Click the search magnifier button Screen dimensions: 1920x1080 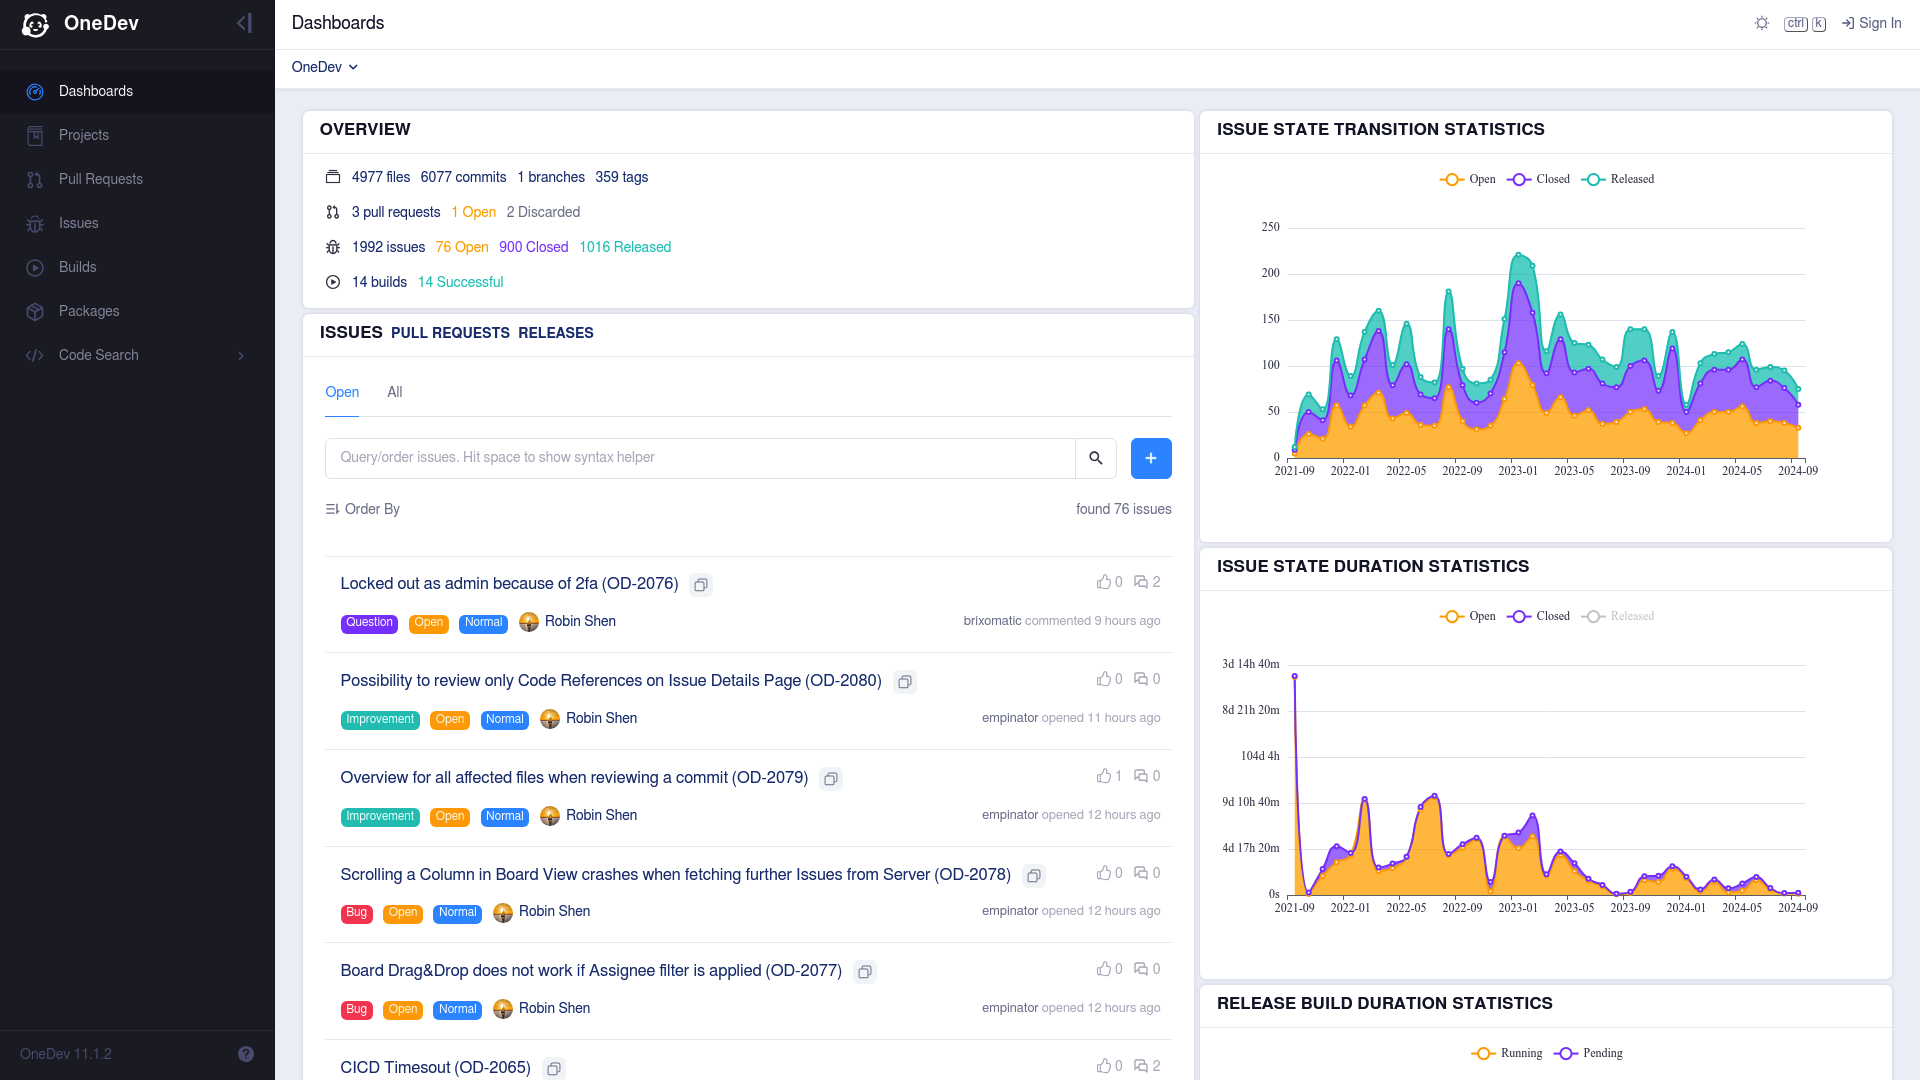pos(1096,458)
